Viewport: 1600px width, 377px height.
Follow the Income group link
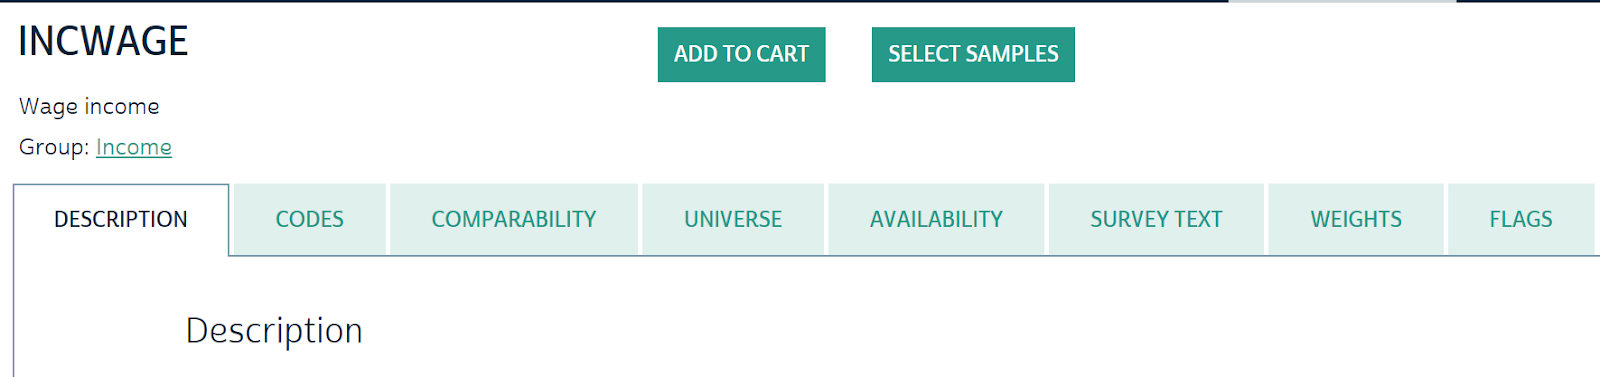[134, 147]
